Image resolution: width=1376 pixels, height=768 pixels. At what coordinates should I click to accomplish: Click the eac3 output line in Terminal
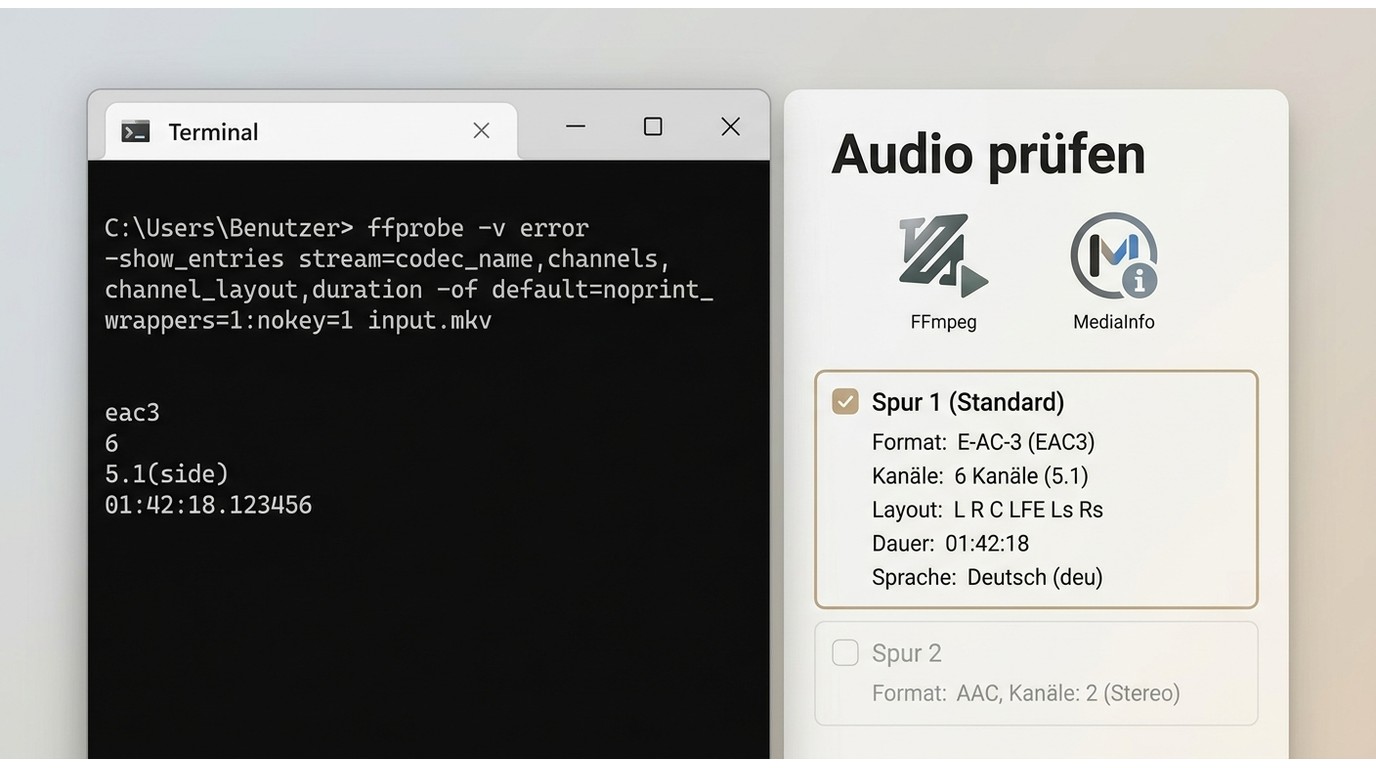pos(132,413)
